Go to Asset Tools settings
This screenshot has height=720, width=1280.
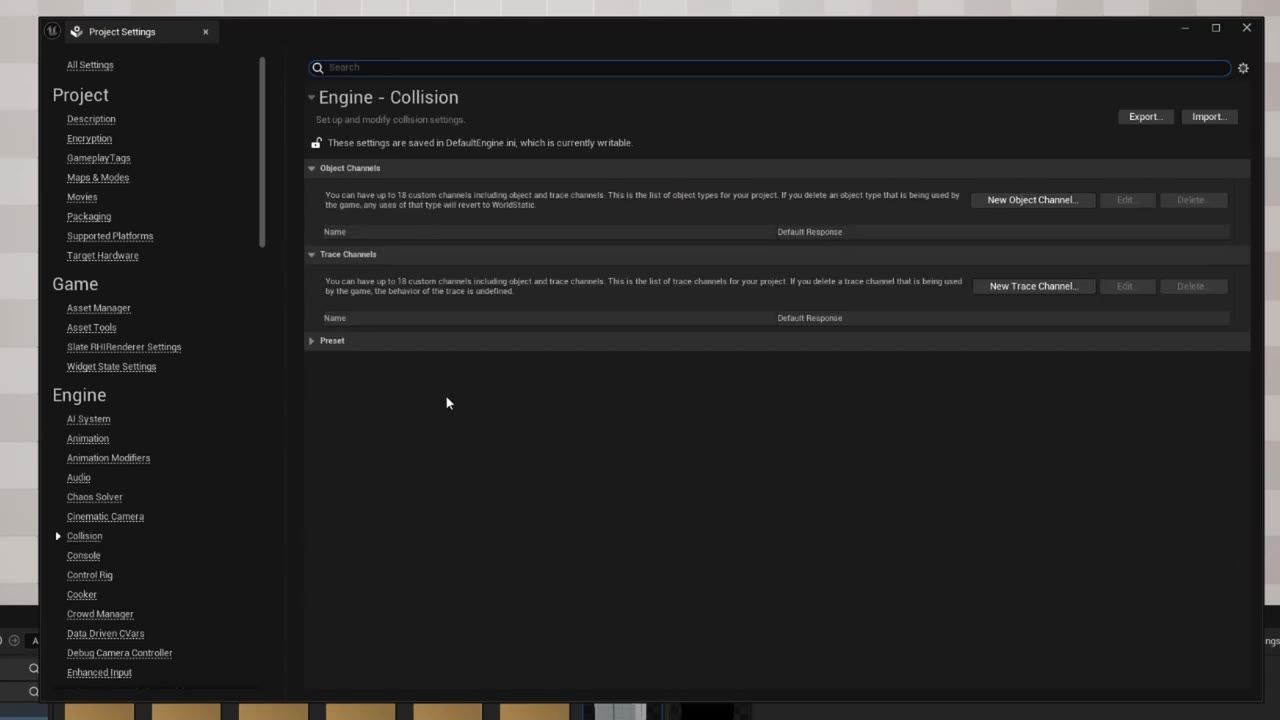pyautogui.click(x=92, y=328)
